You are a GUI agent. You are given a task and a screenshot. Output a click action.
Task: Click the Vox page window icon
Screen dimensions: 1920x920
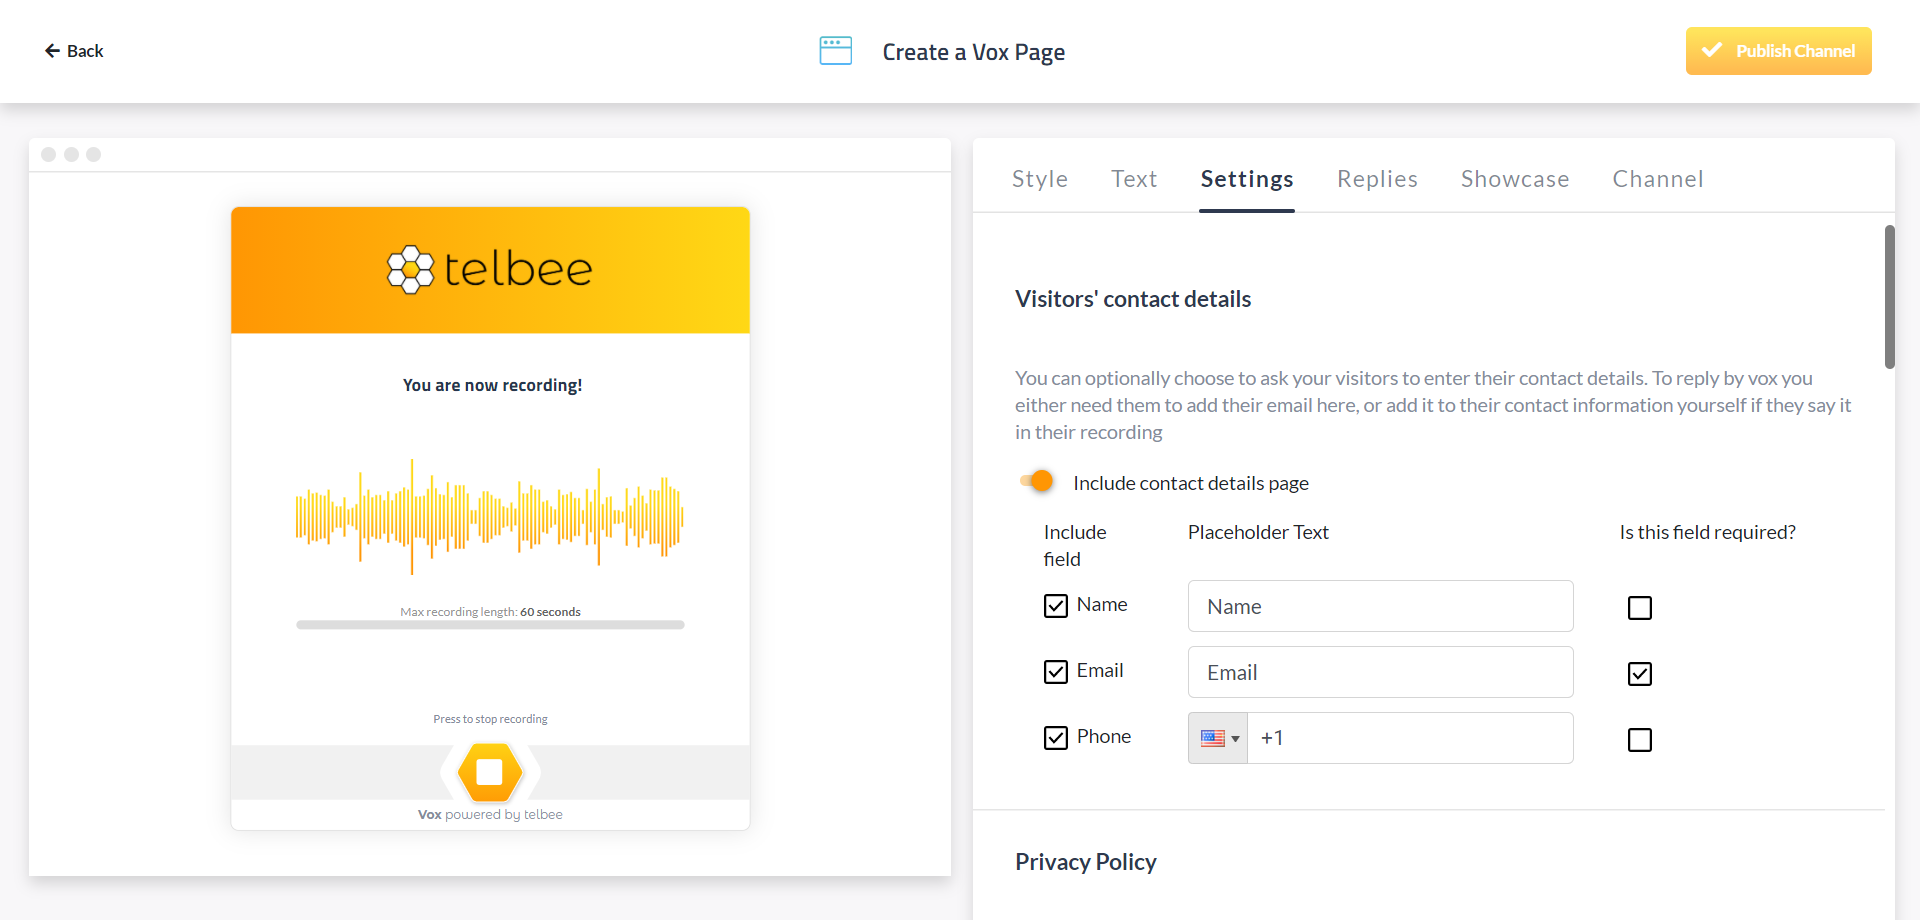pos(835,51)
